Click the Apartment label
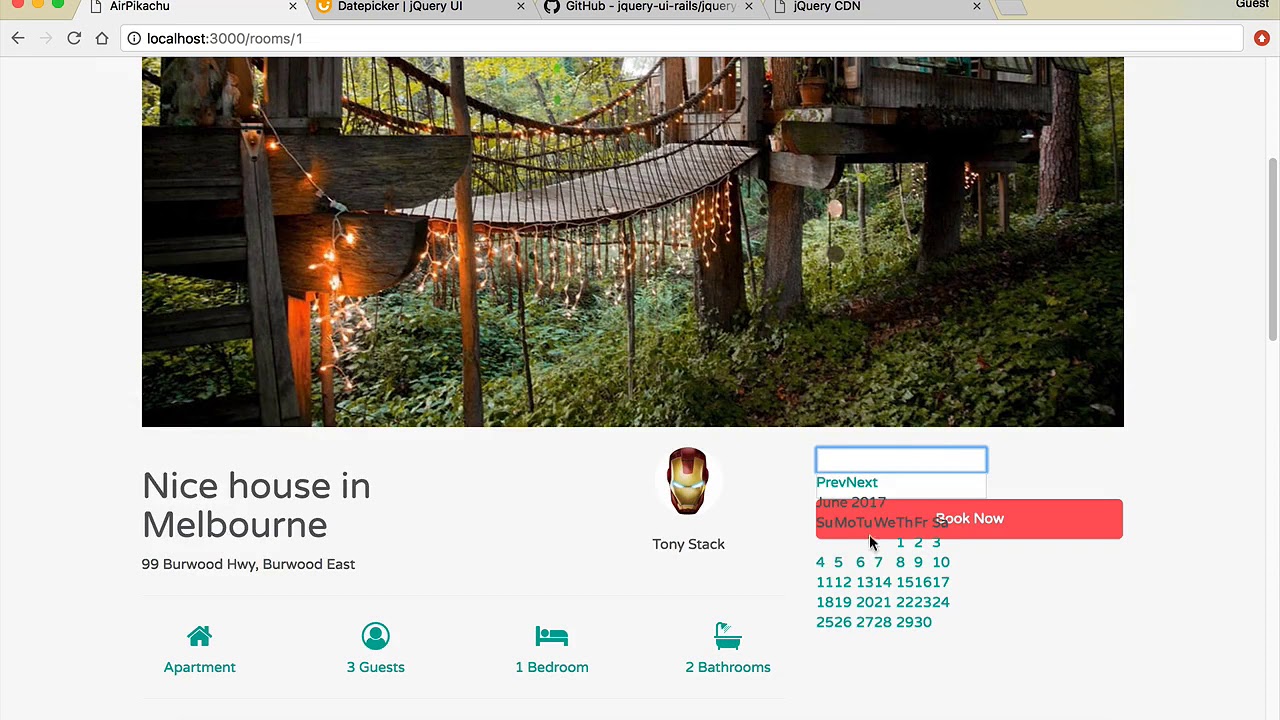 tap(200, 667)
